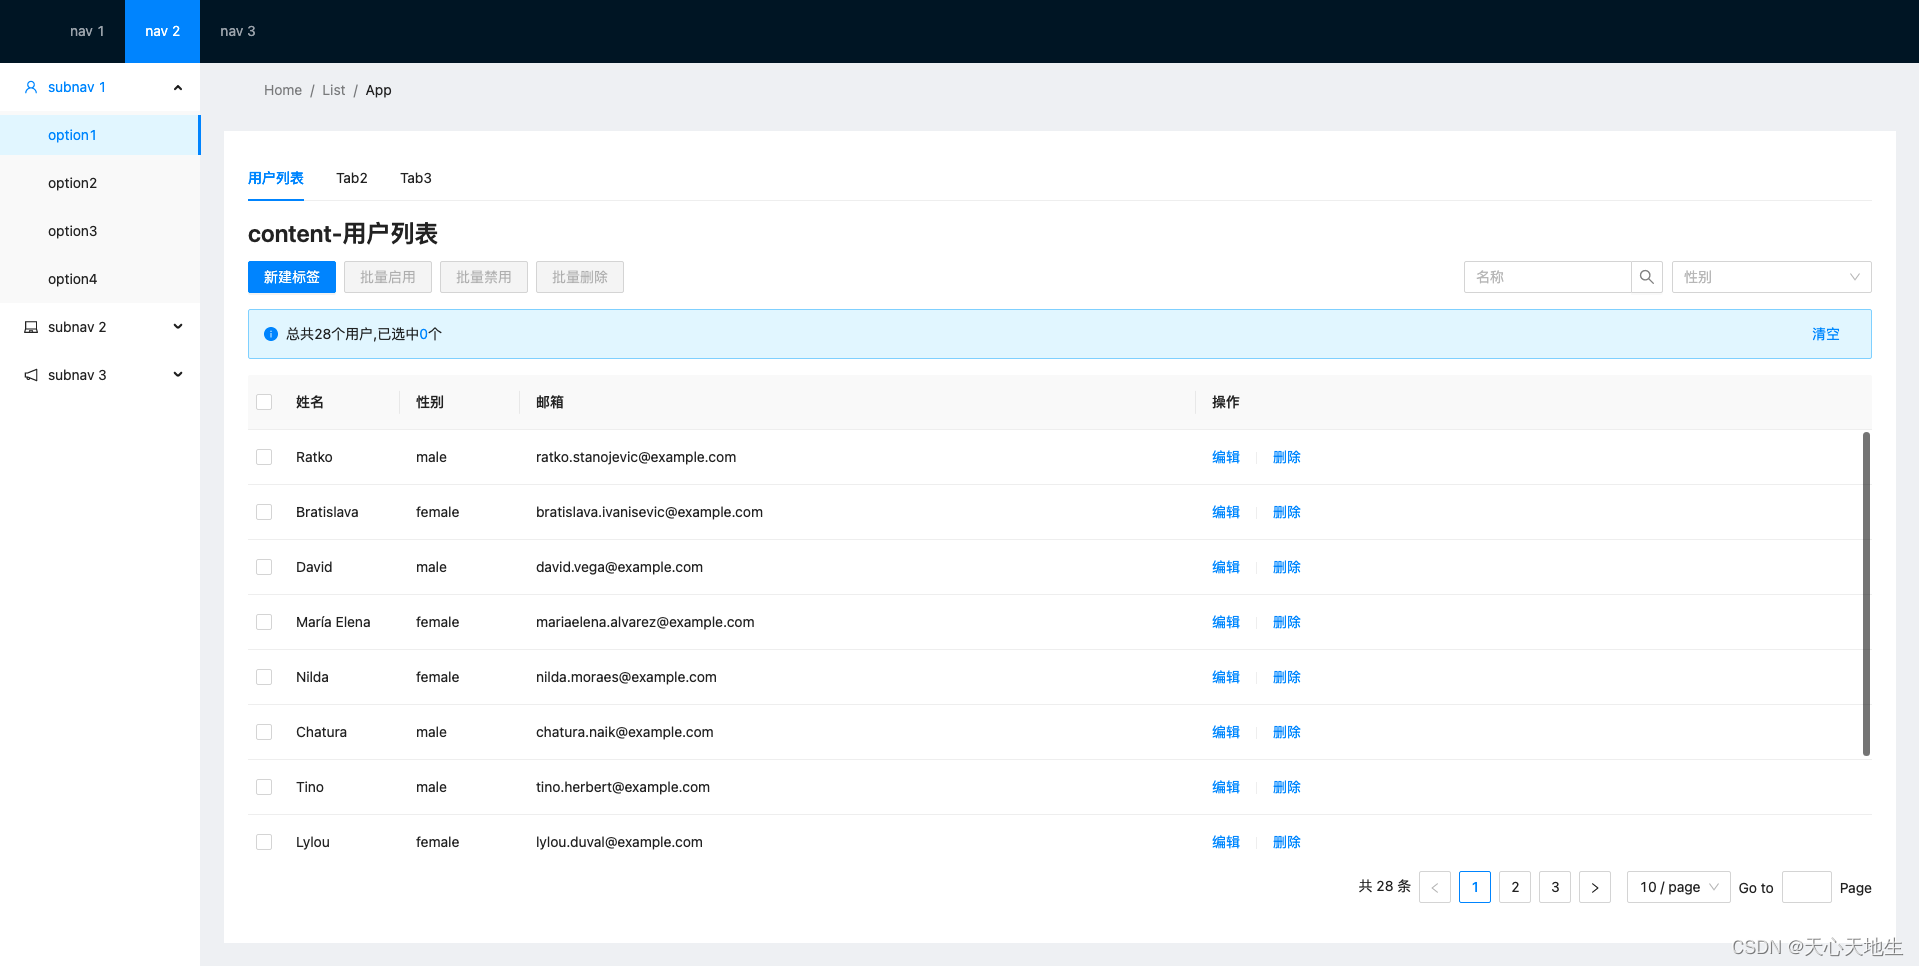The image size is (1919, 966).
Task: Delete the Lylou row
Action: [x=1287, y=842]
